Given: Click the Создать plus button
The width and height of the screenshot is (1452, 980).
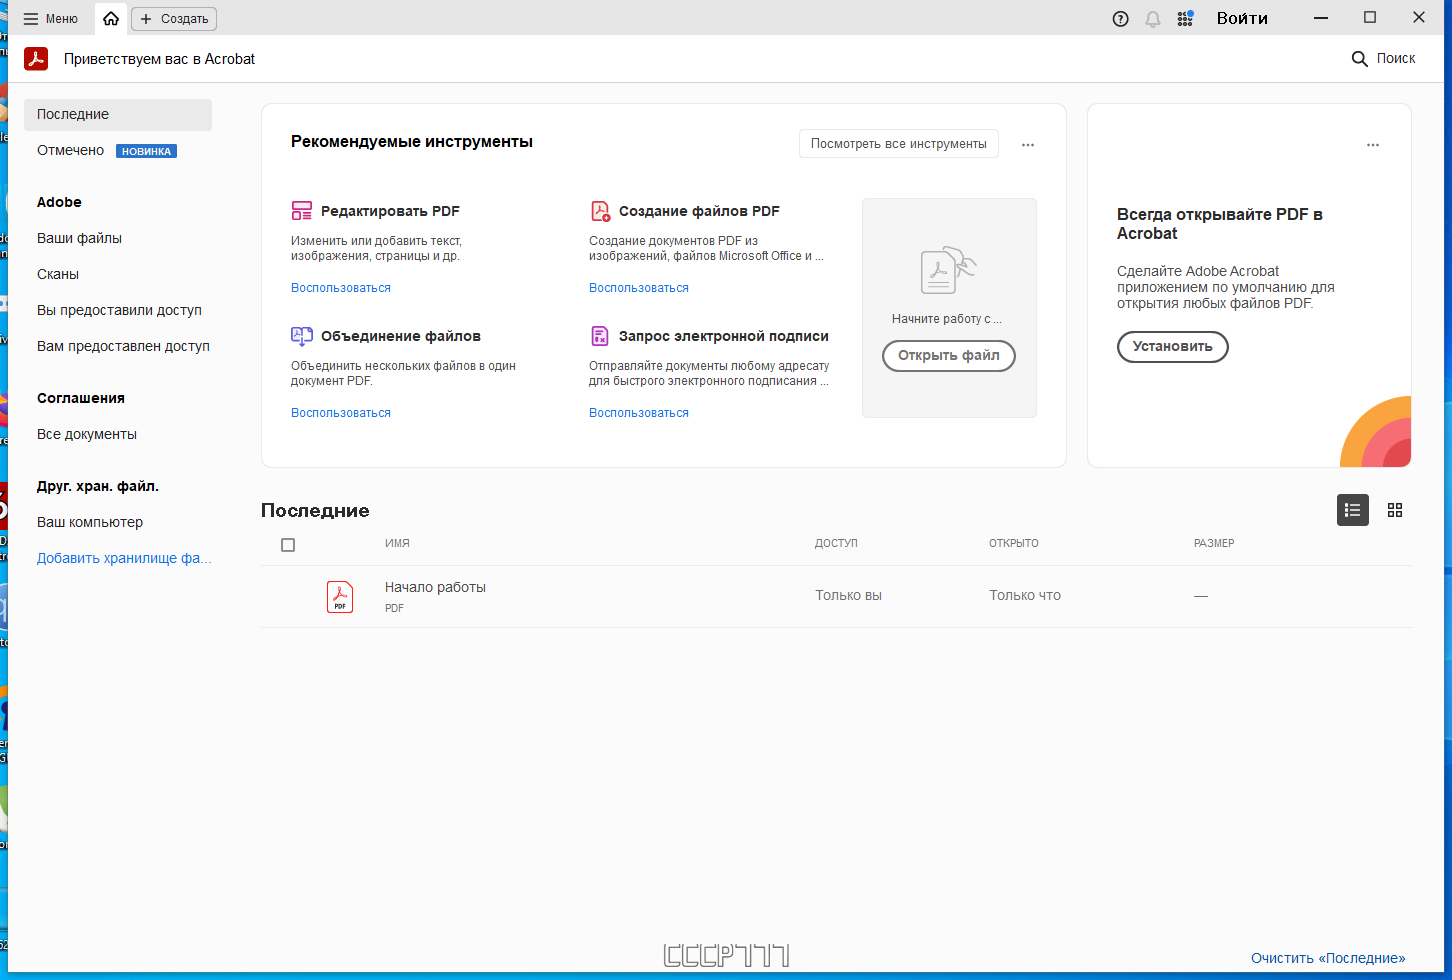Looking at the screenshot, I should point(174,19).
